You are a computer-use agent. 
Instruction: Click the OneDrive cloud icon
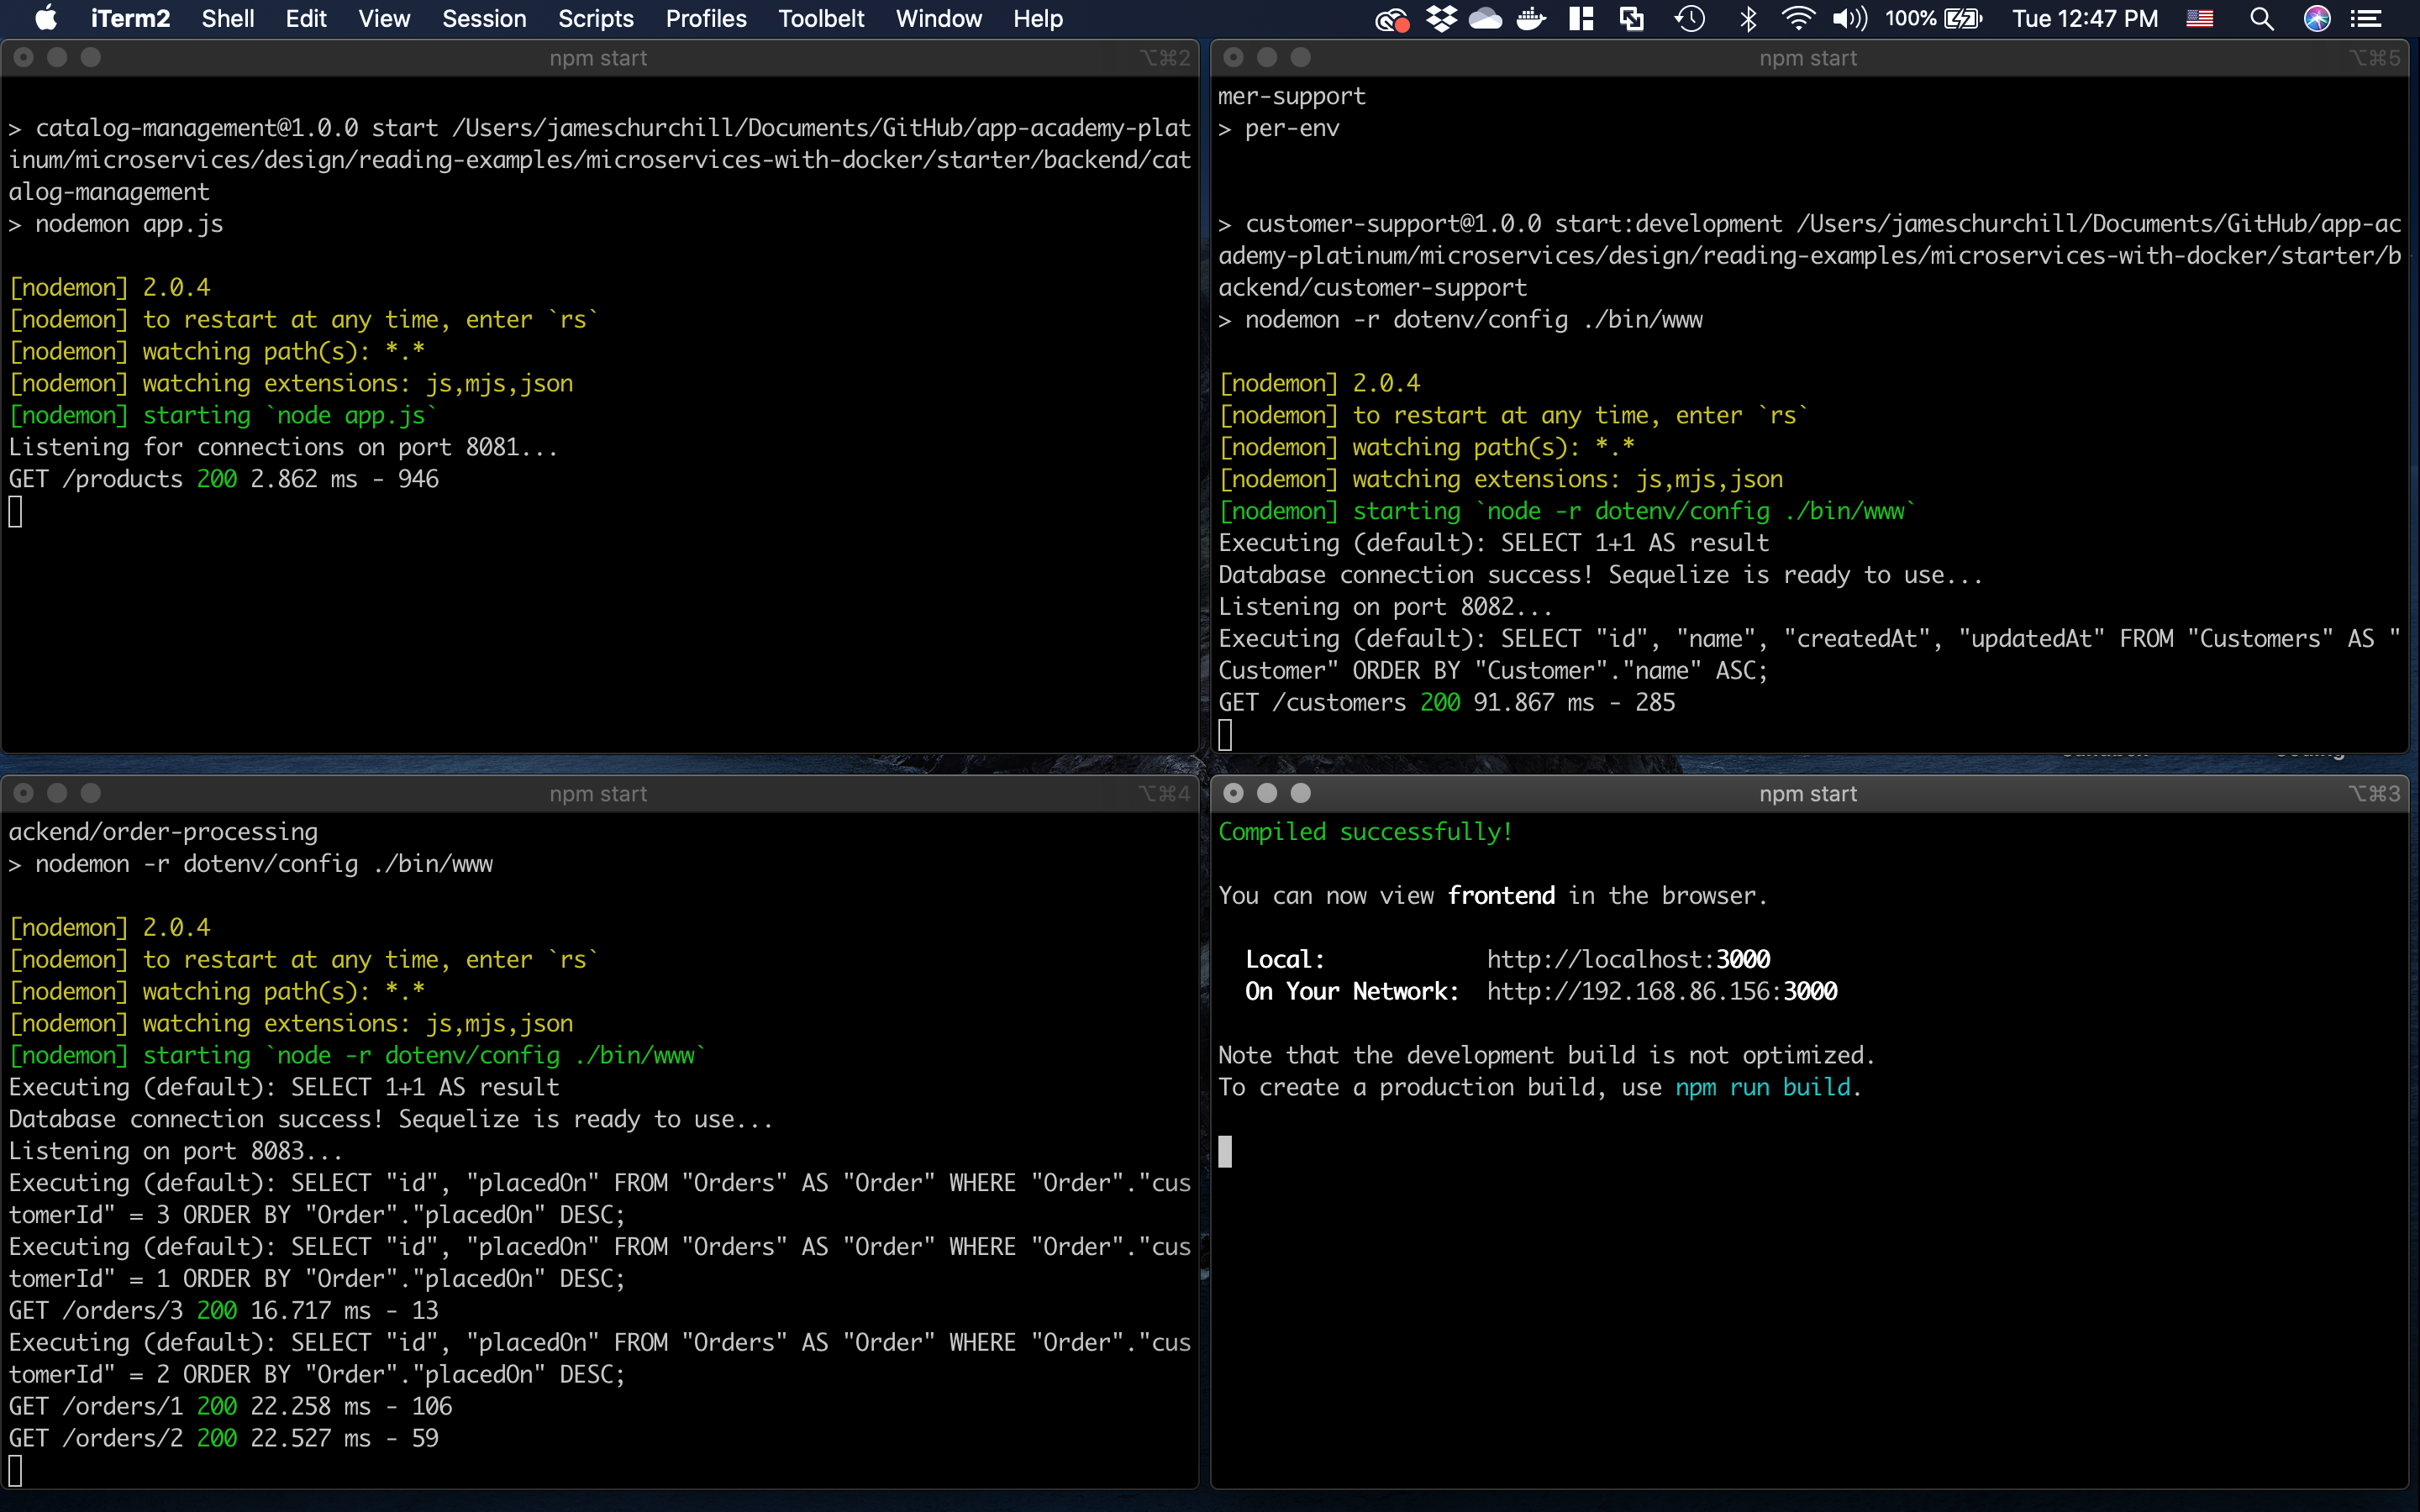click(1486, 18)
